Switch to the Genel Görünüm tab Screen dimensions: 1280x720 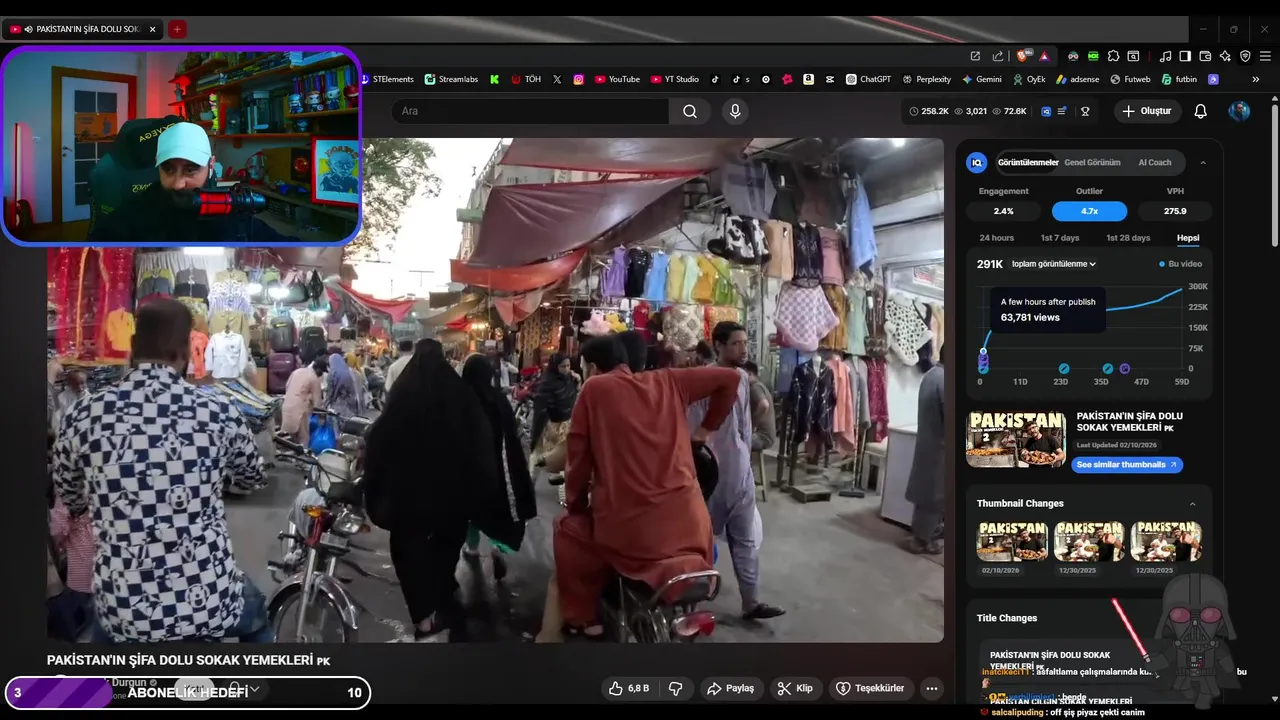tap(1092, 162)
